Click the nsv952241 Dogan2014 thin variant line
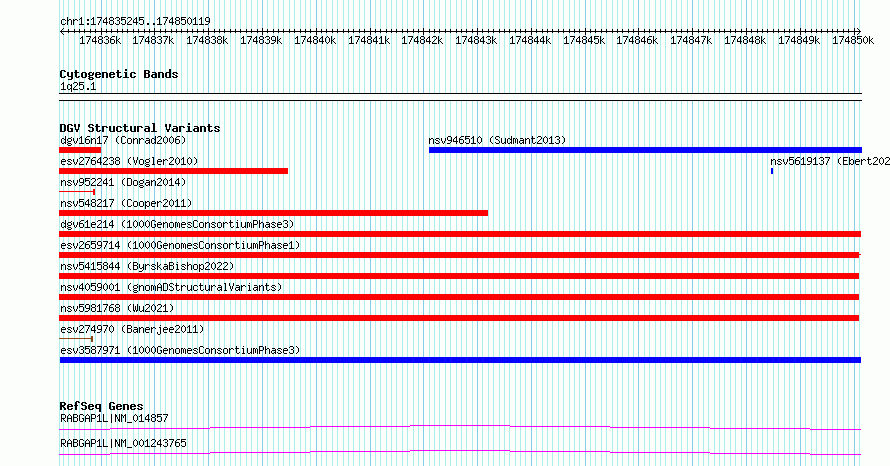The height and width of the screenshot is (466, 890). click(77, 192)
